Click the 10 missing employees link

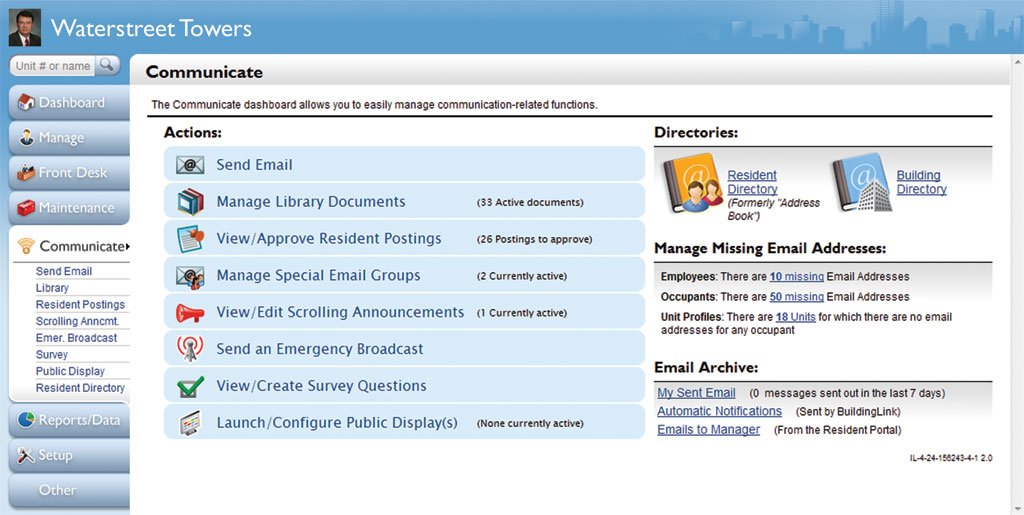coord(796,277)
